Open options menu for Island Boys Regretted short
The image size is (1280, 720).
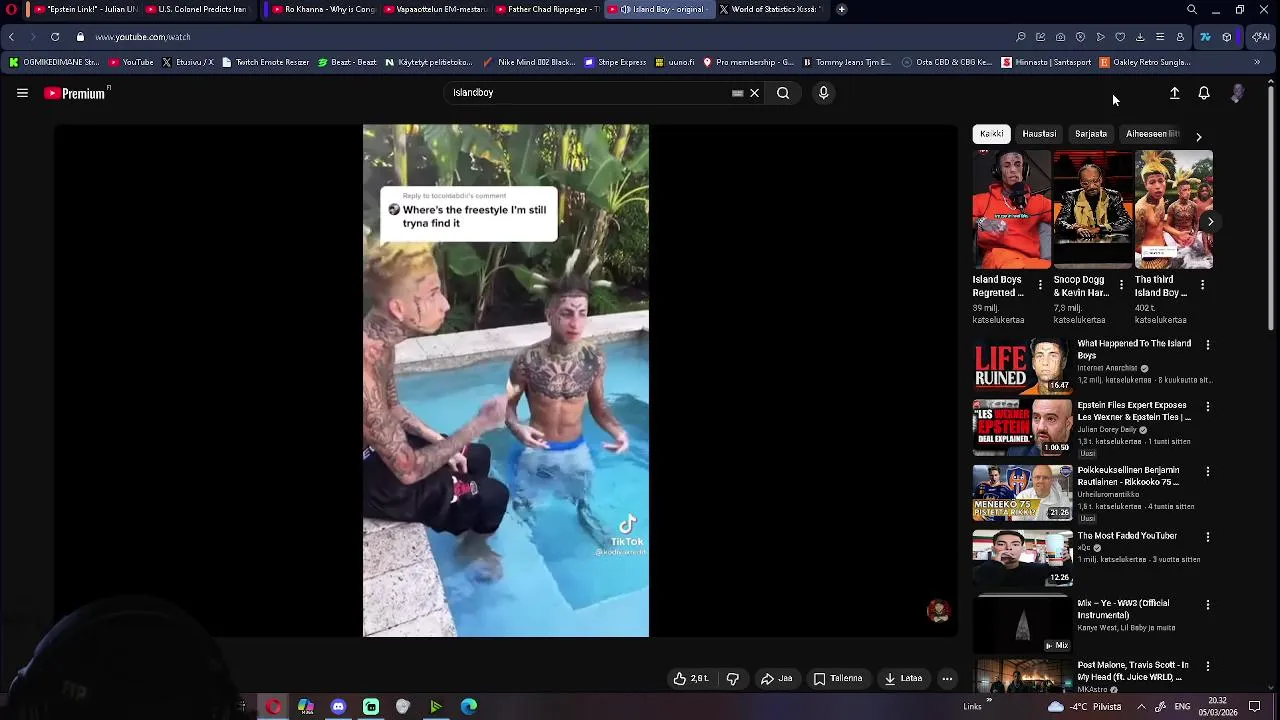[x=1040, y=285]
